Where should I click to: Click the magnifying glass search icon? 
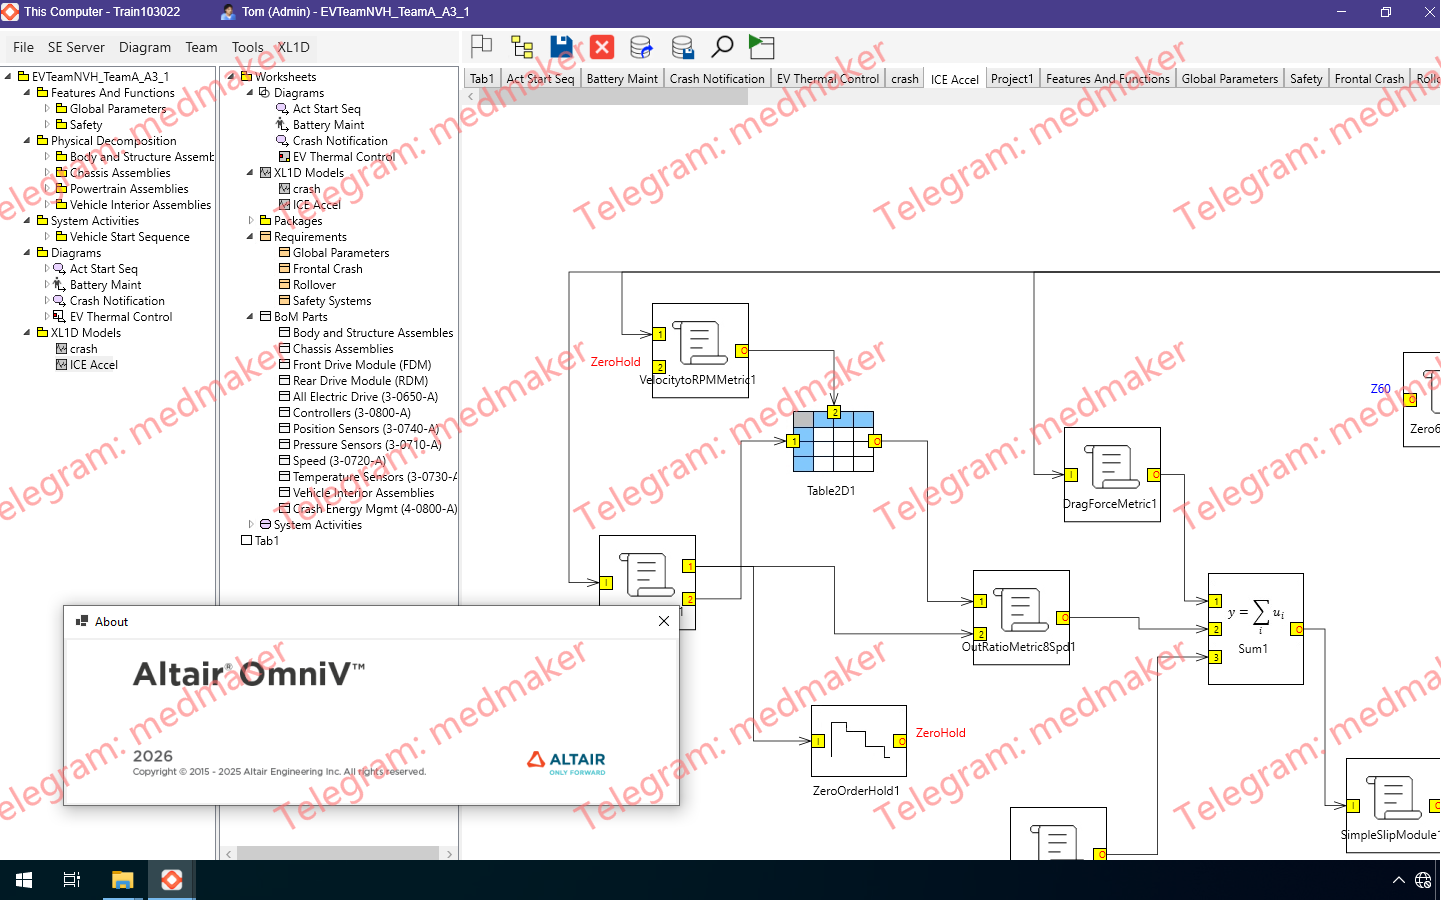coord(722,47)
